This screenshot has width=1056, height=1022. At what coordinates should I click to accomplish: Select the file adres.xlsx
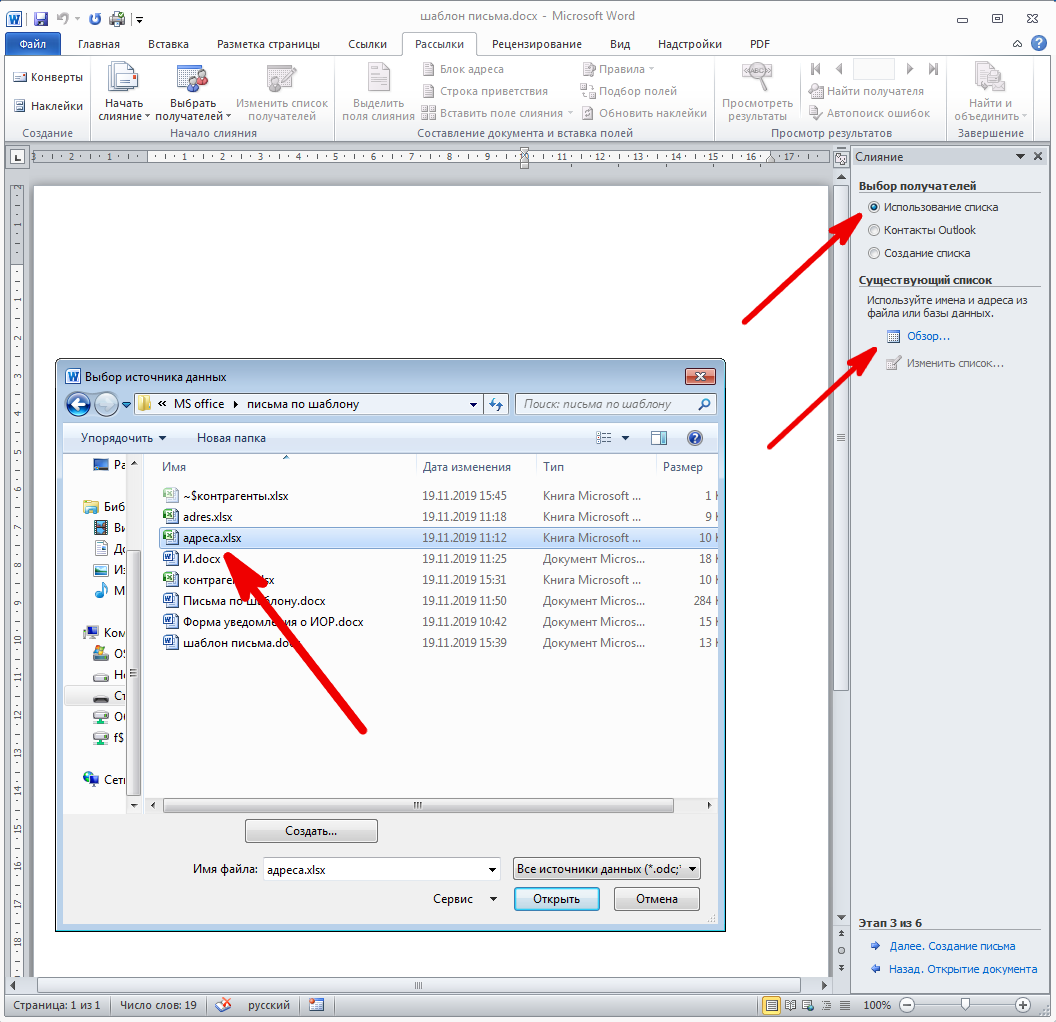tap(207, 517)
